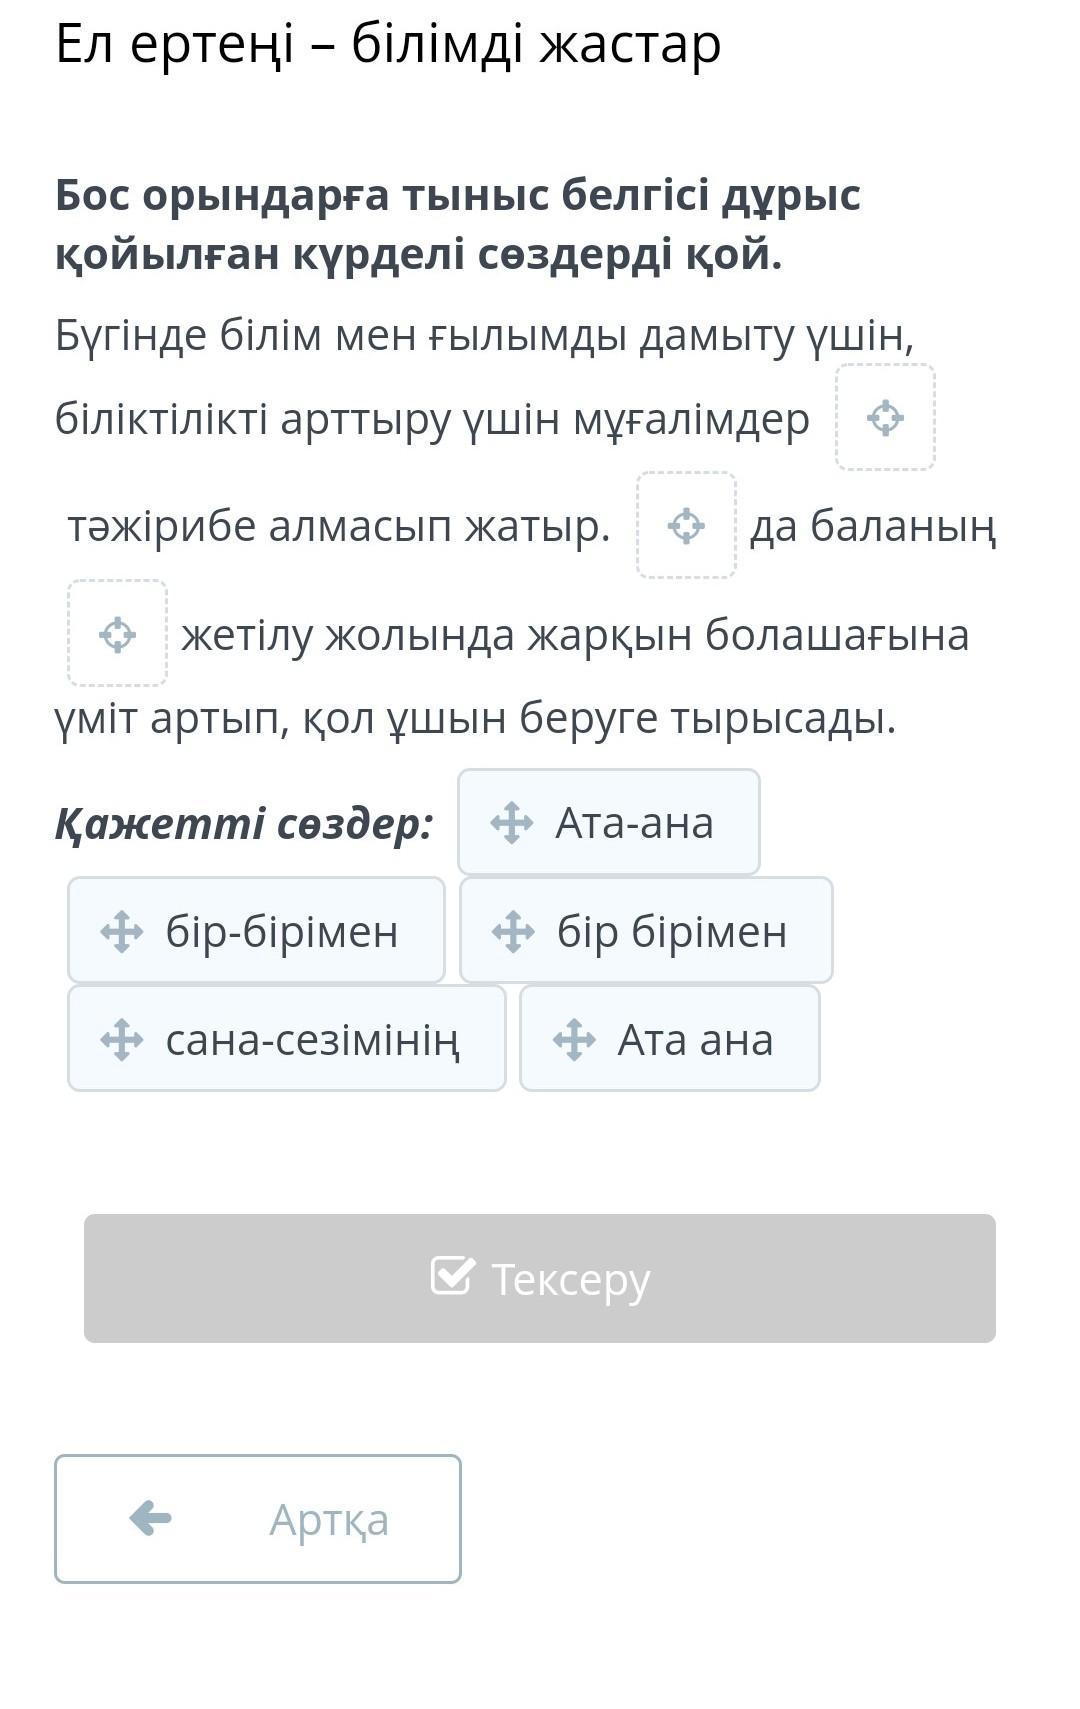Click move icon beside unhyphenated бір бірімен
1080x1709 pixels.
click(x=513, y=931)
